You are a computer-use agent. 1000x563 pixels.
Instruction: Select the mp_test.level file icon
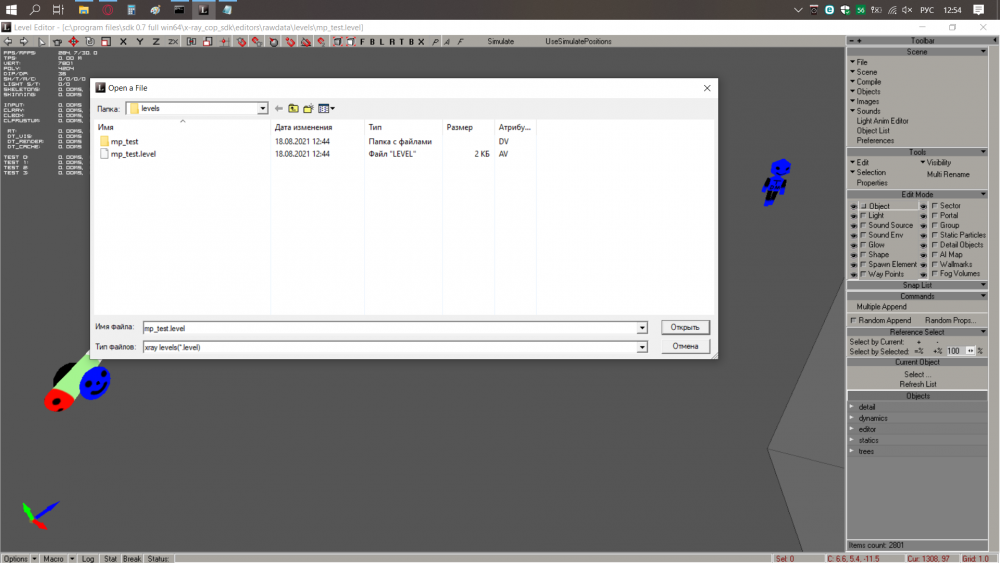pyautogui.click(x=103, y=154)
